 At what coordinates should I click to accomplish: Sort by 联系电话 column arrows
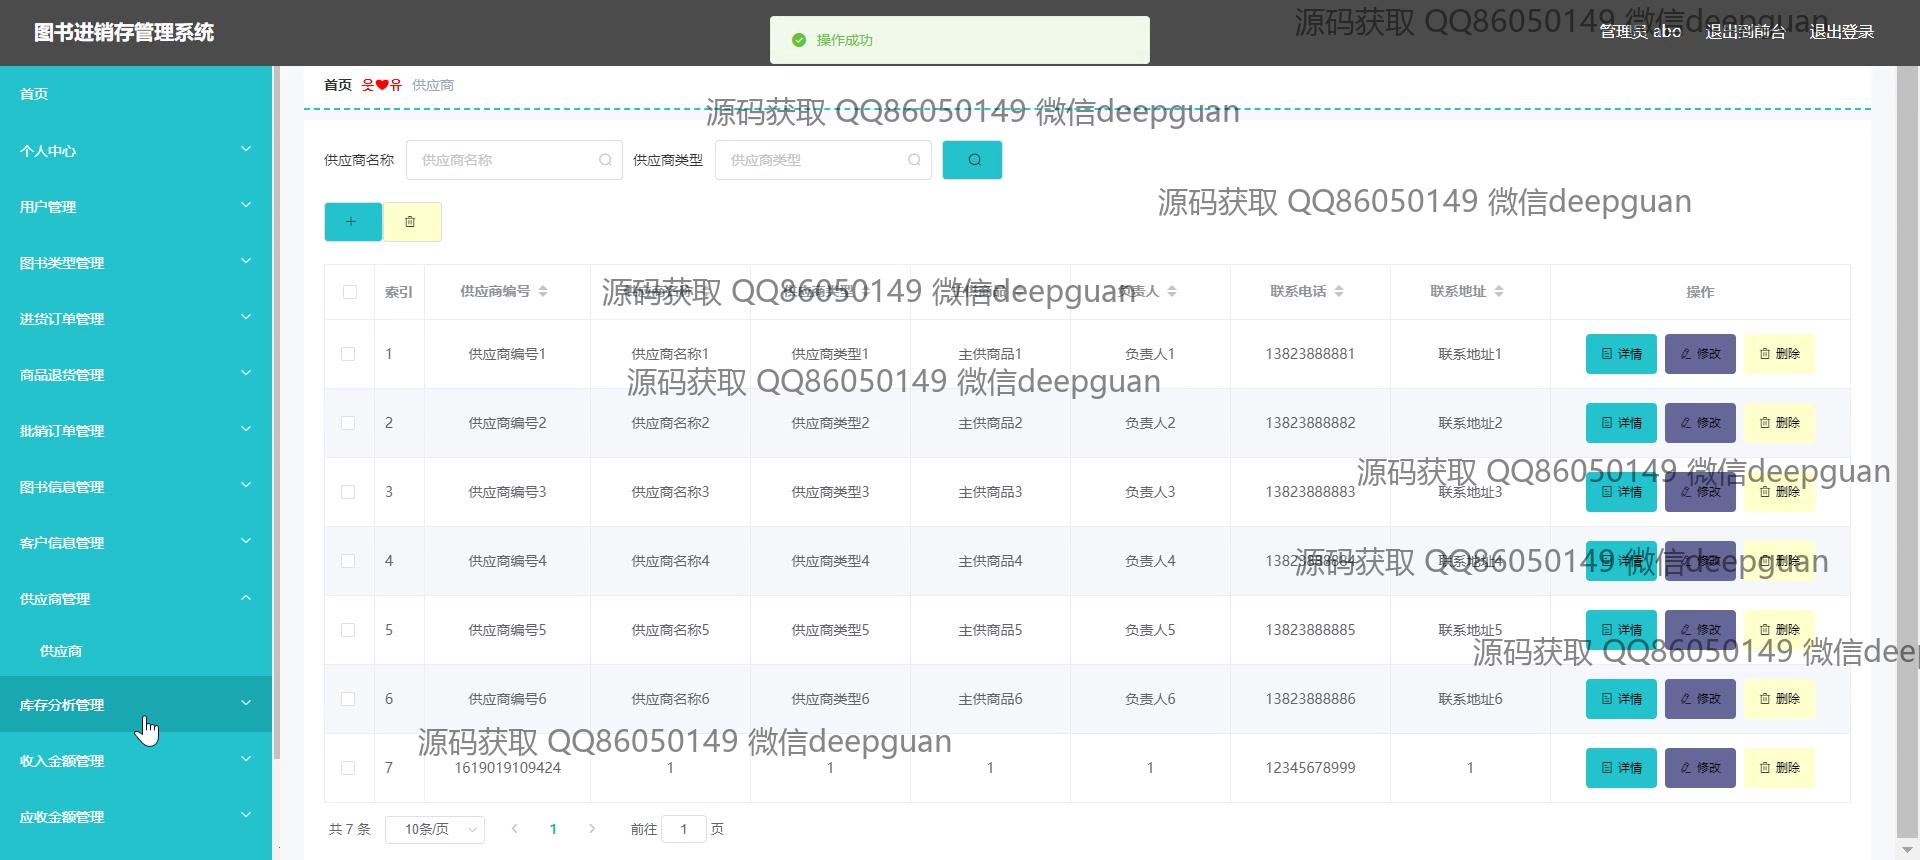point(1339,292)
